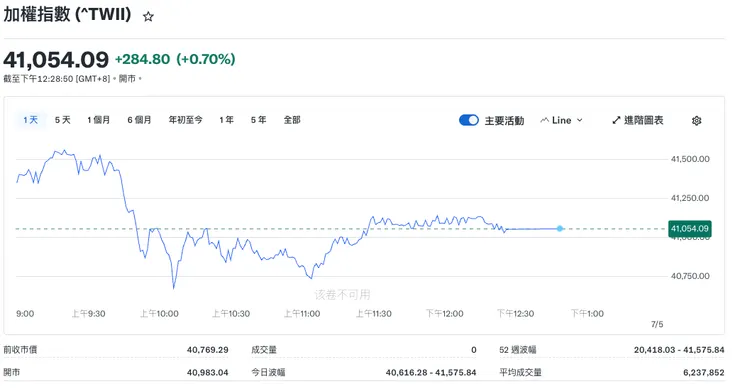740x389 pixels.
Task: Select the 5 天 range tab
Action: point(62,120)
